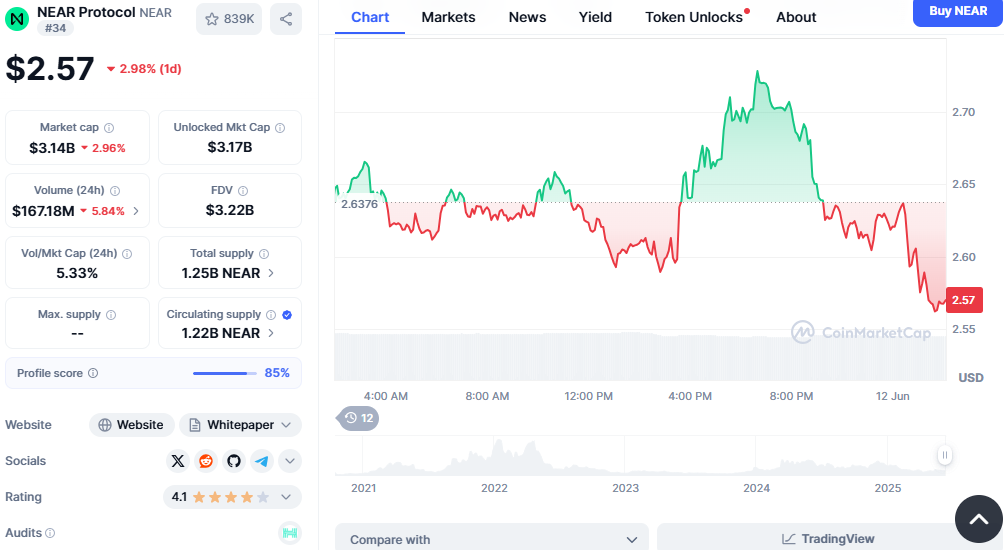The width and height of the screenshot is (1004, 550).
Task: Expand Total supply details chevron
Action: pyautogui.click(x=271, y=273)
